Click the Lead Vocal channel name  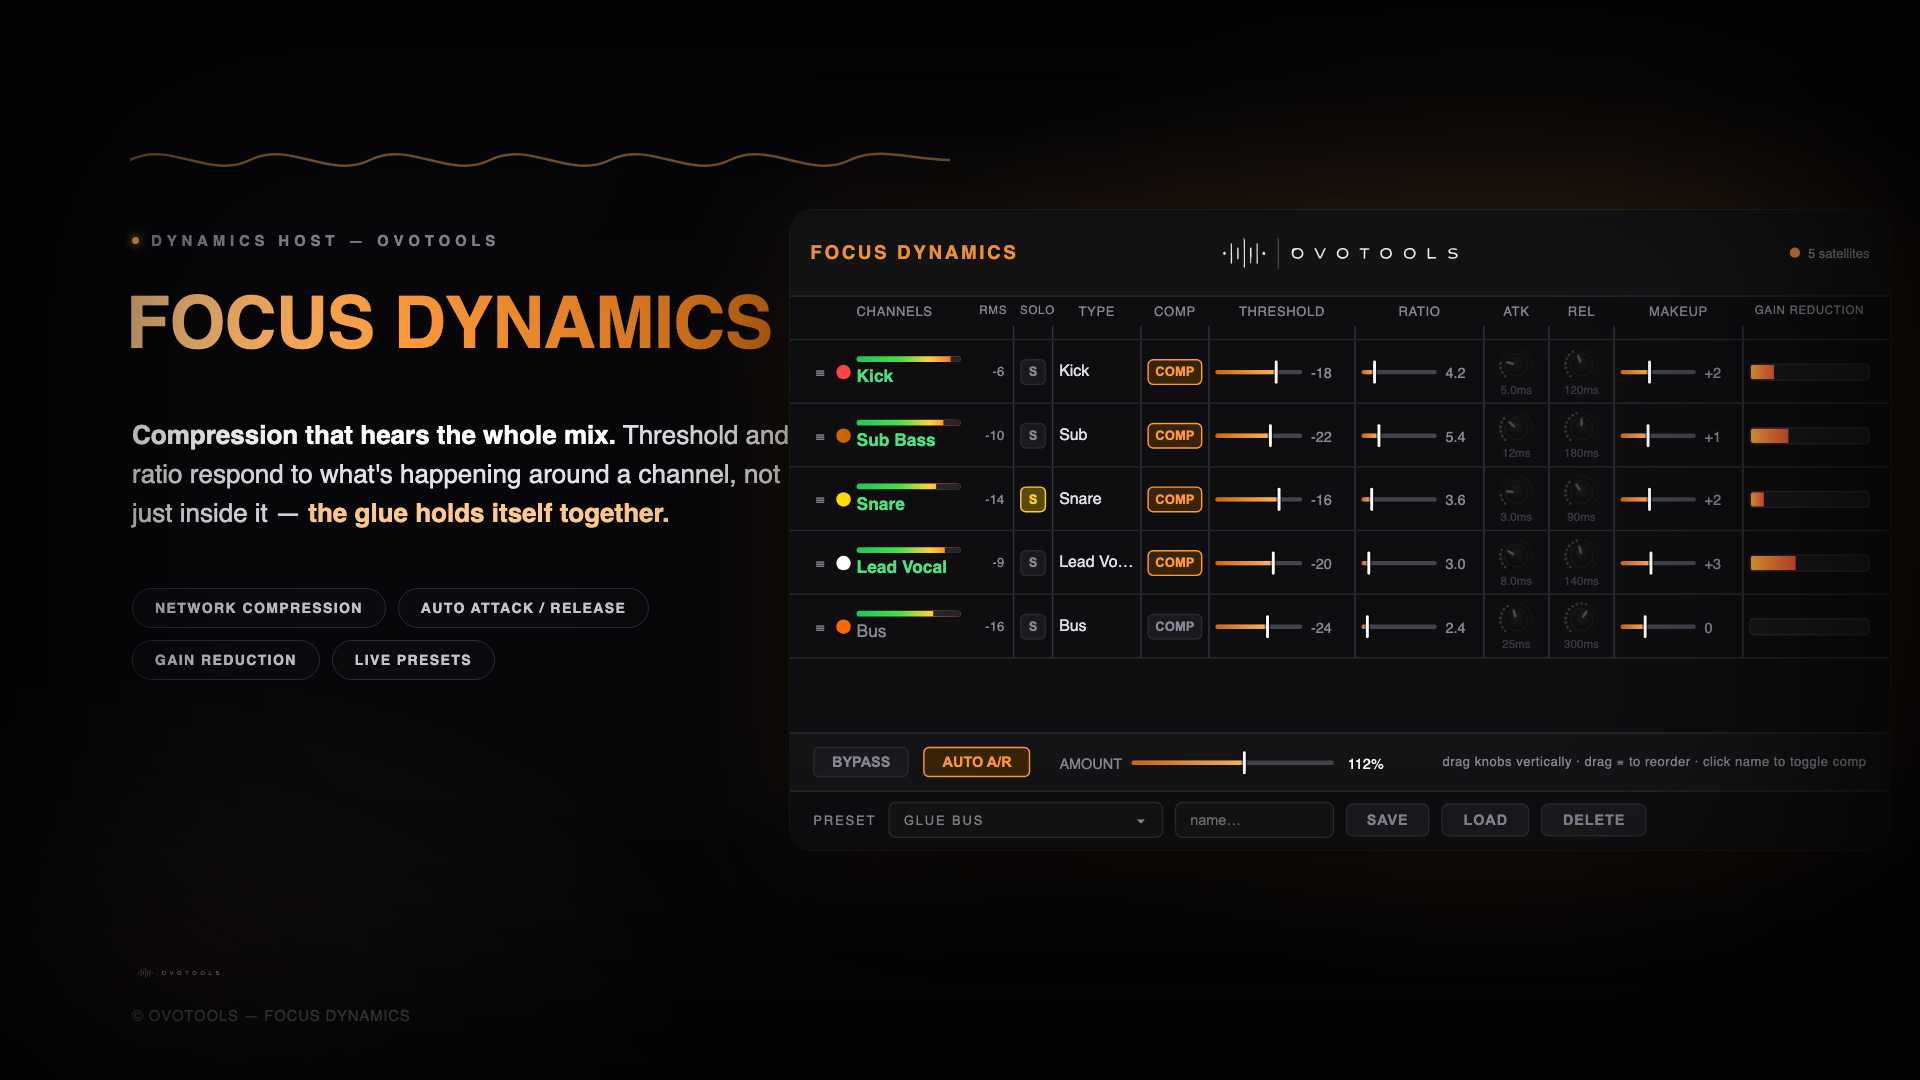901,567
